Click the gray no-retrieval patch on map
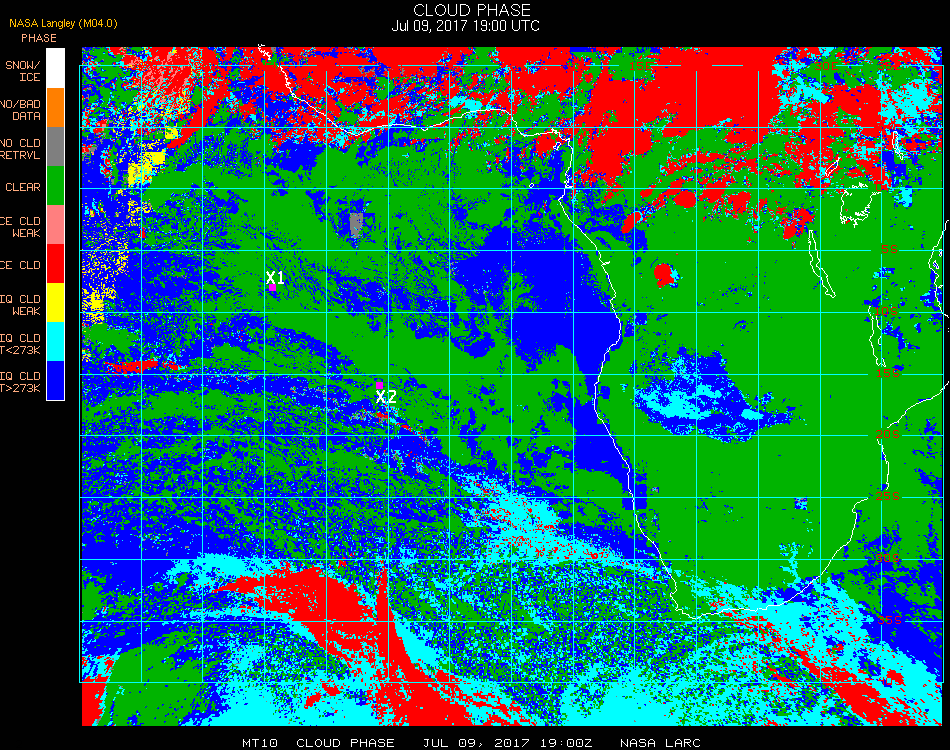 click(x=356, y=224)
